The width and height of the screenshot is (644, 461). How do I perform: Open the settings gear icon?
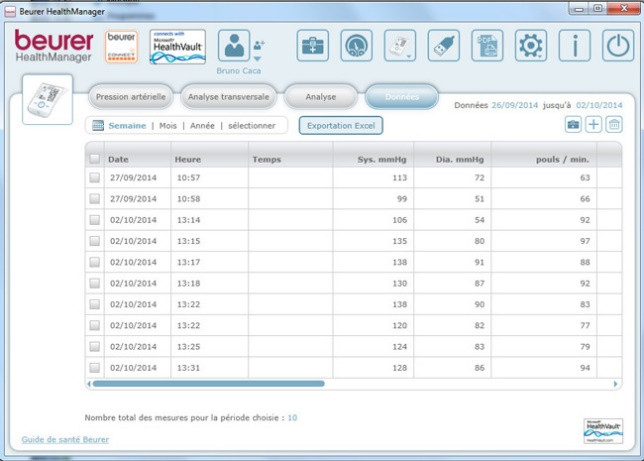530,46
